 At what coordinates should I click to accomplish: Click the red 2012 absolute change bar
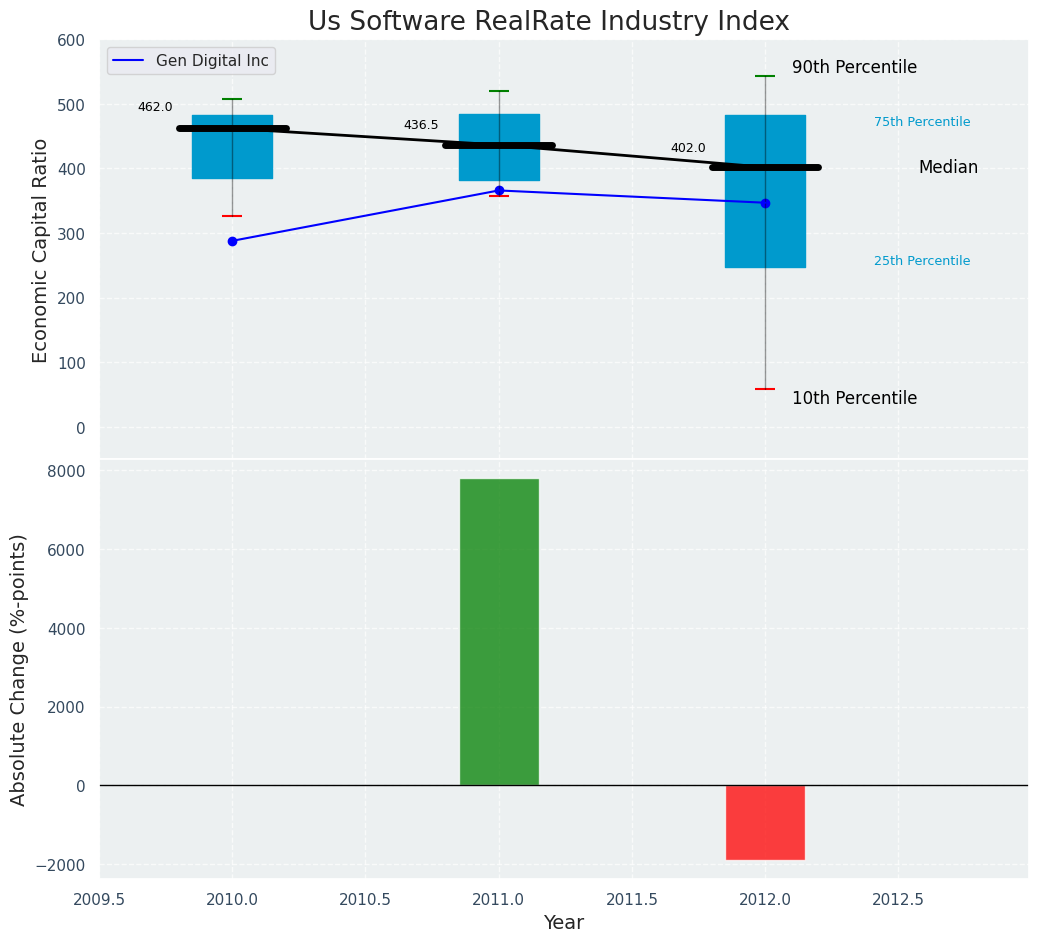coord(765,822)
